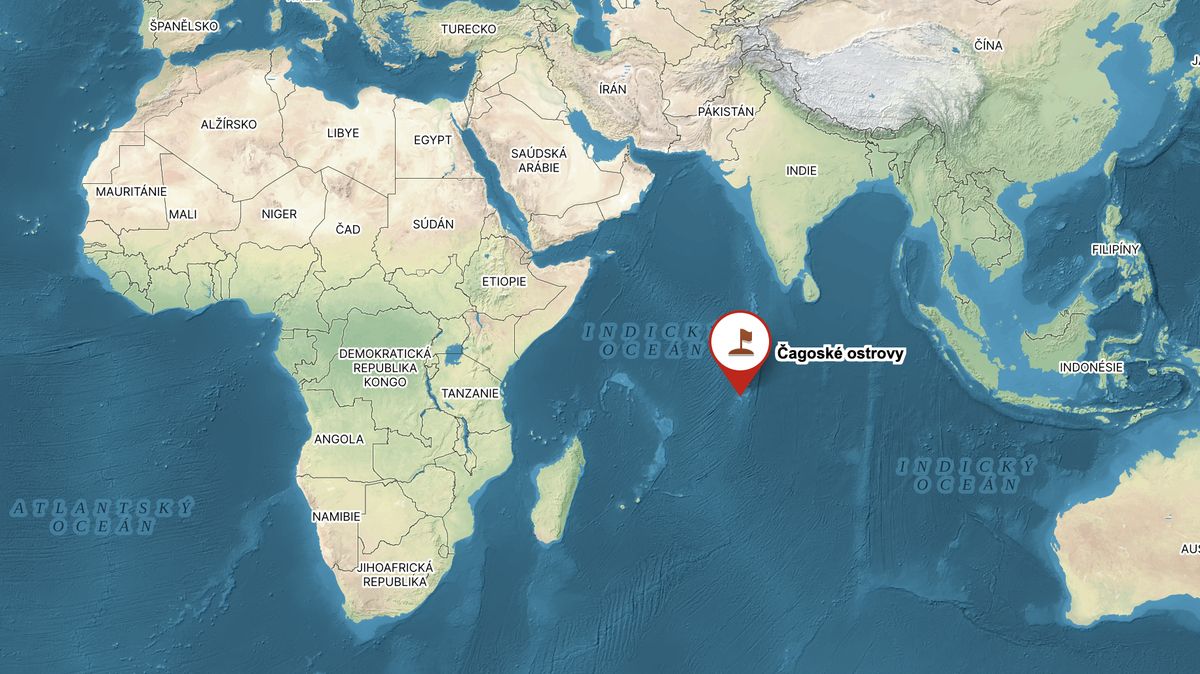Click the red flag marker pin

(x=739, y=352)
